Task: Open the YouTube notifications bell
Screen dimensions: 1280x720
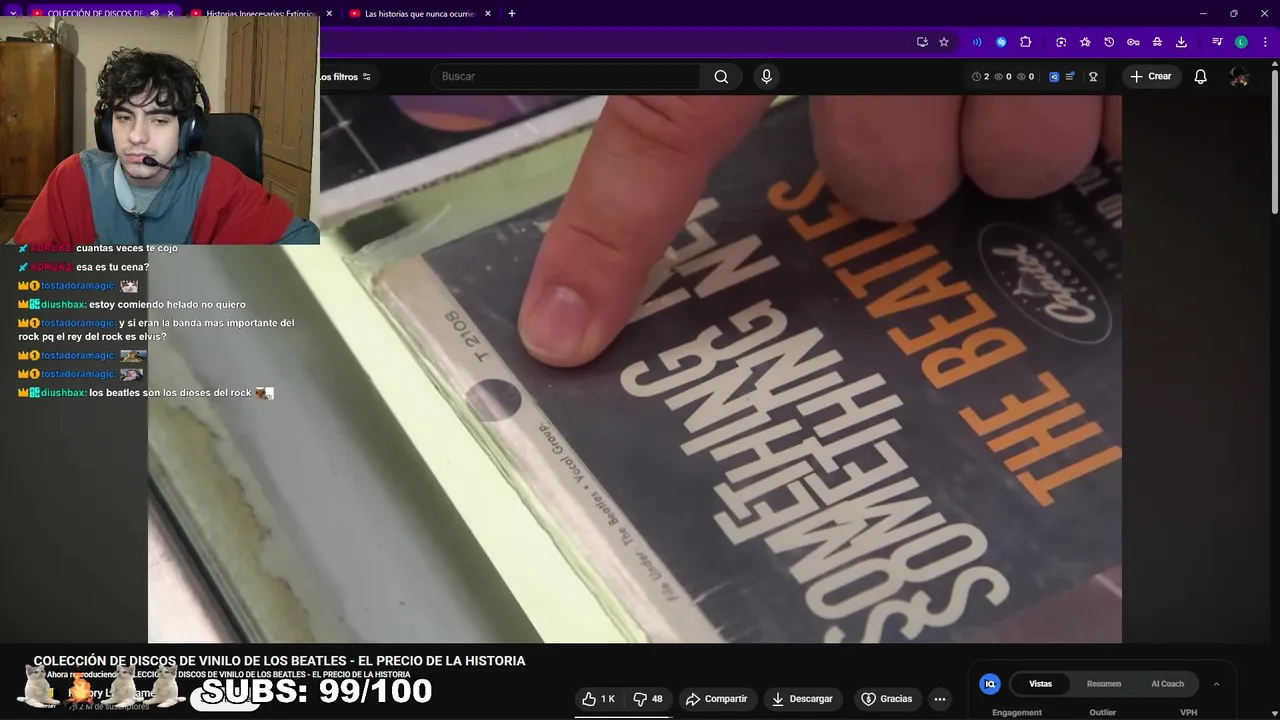Action: coord(1200,77)
